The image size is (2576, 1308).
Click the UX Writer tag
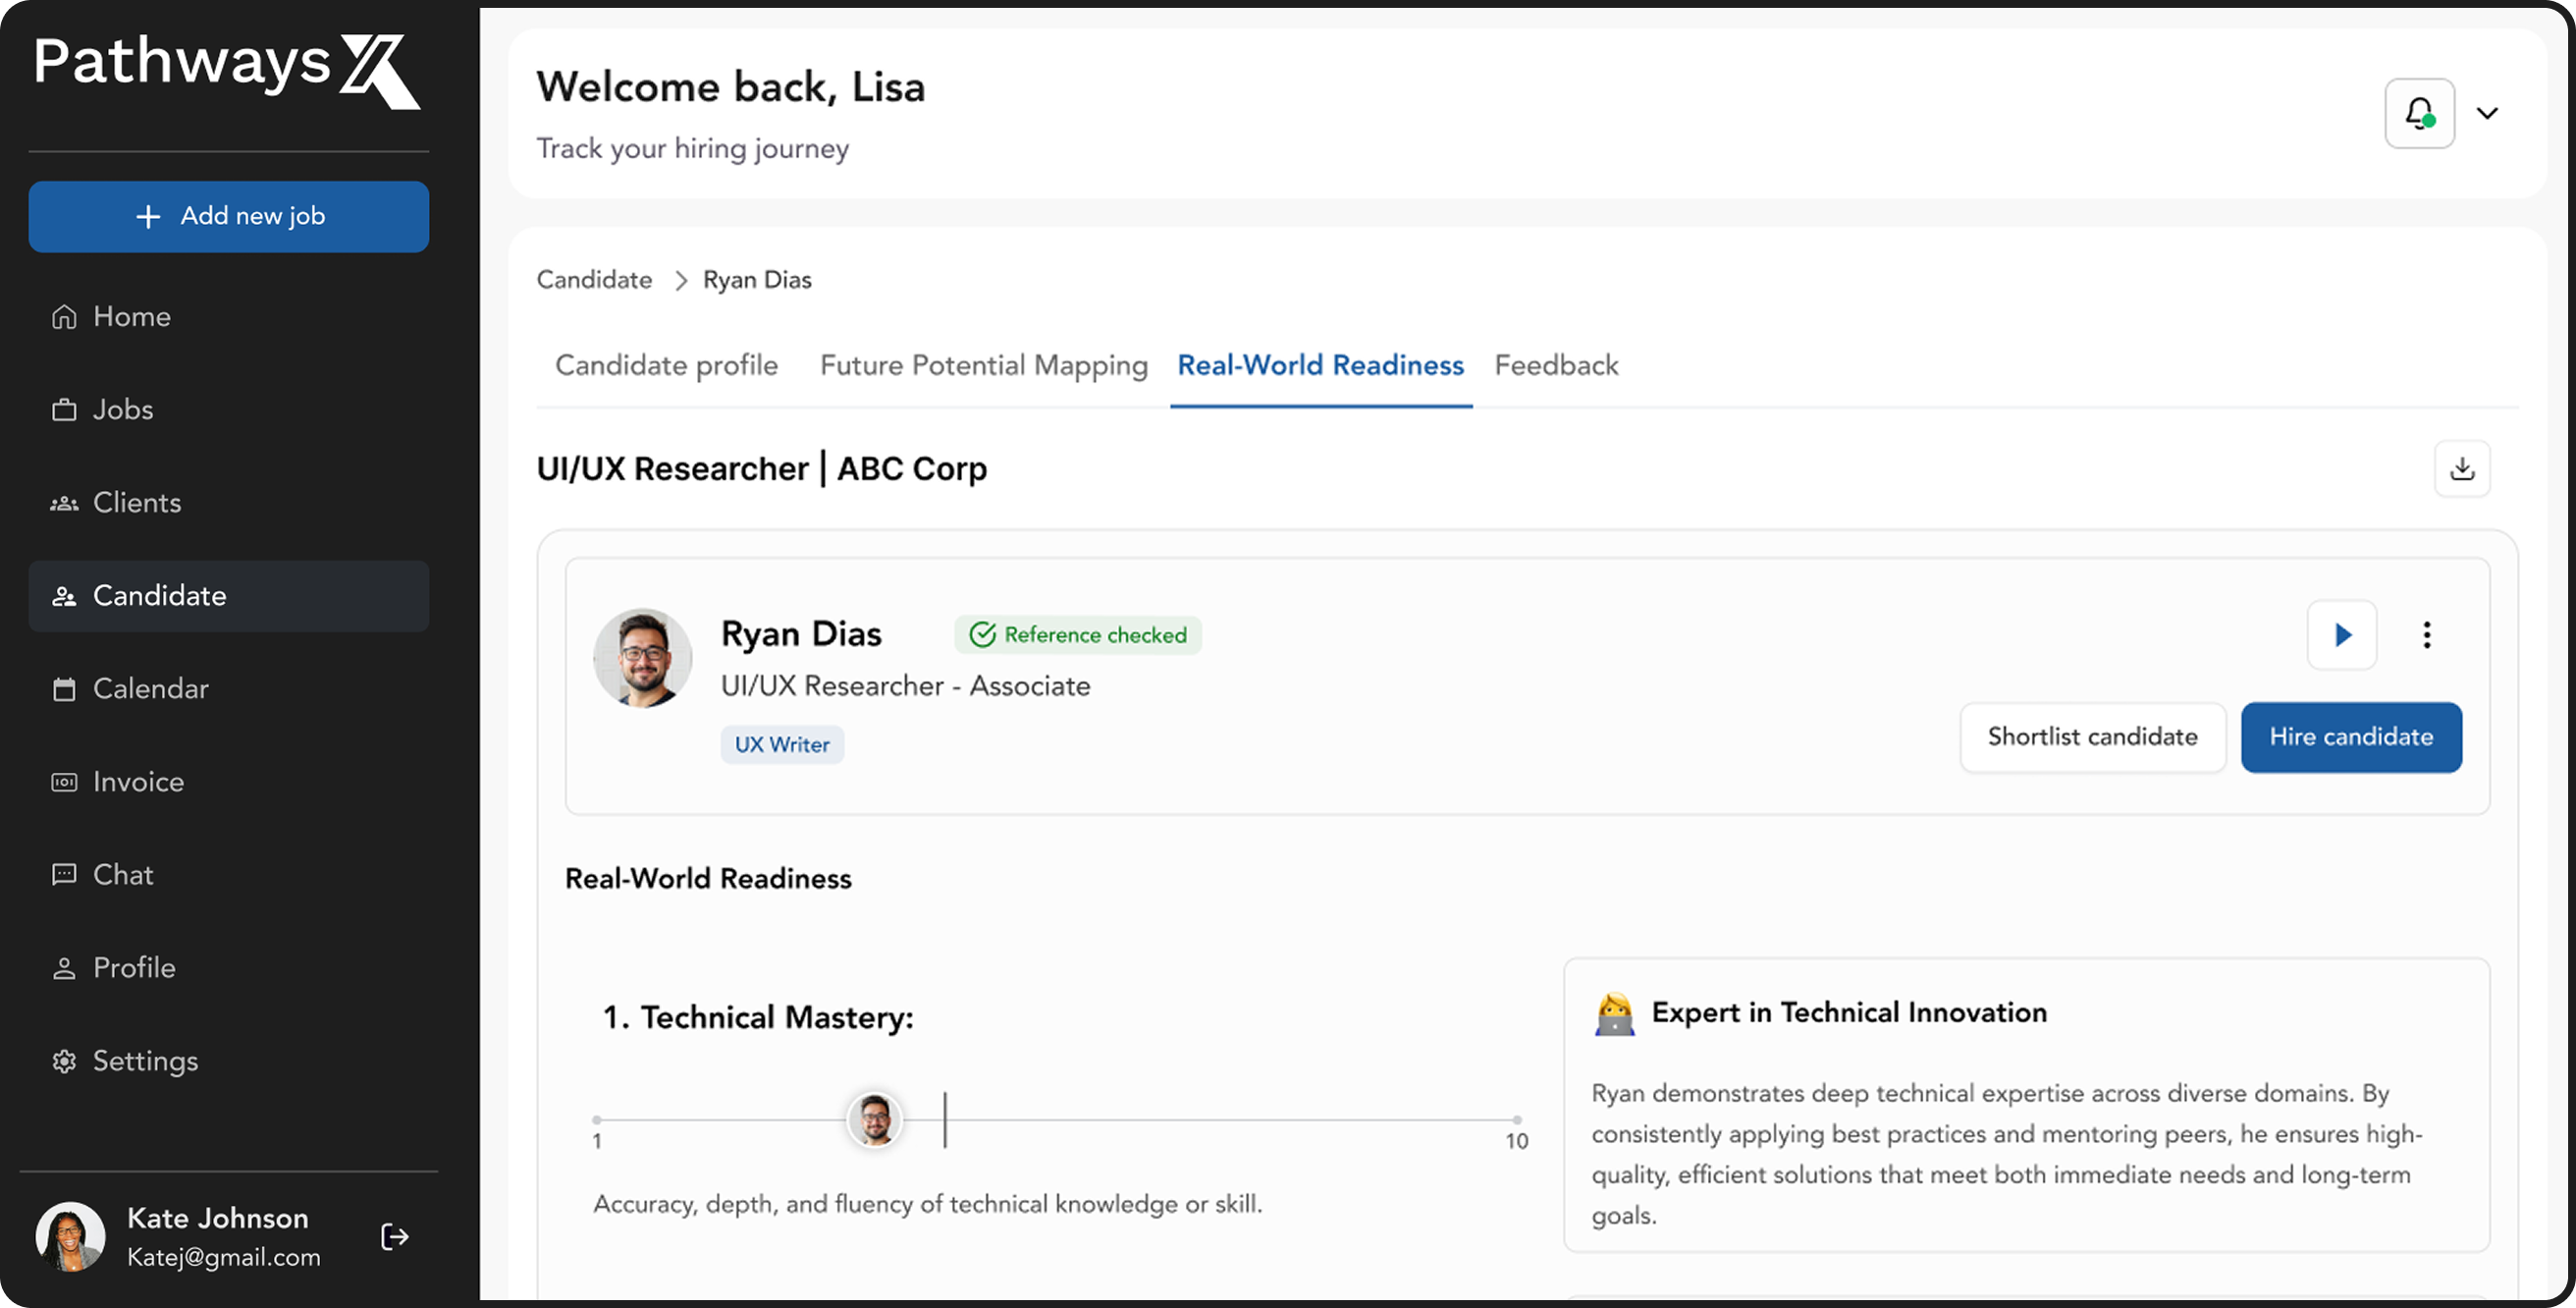[x=782, y=745]
